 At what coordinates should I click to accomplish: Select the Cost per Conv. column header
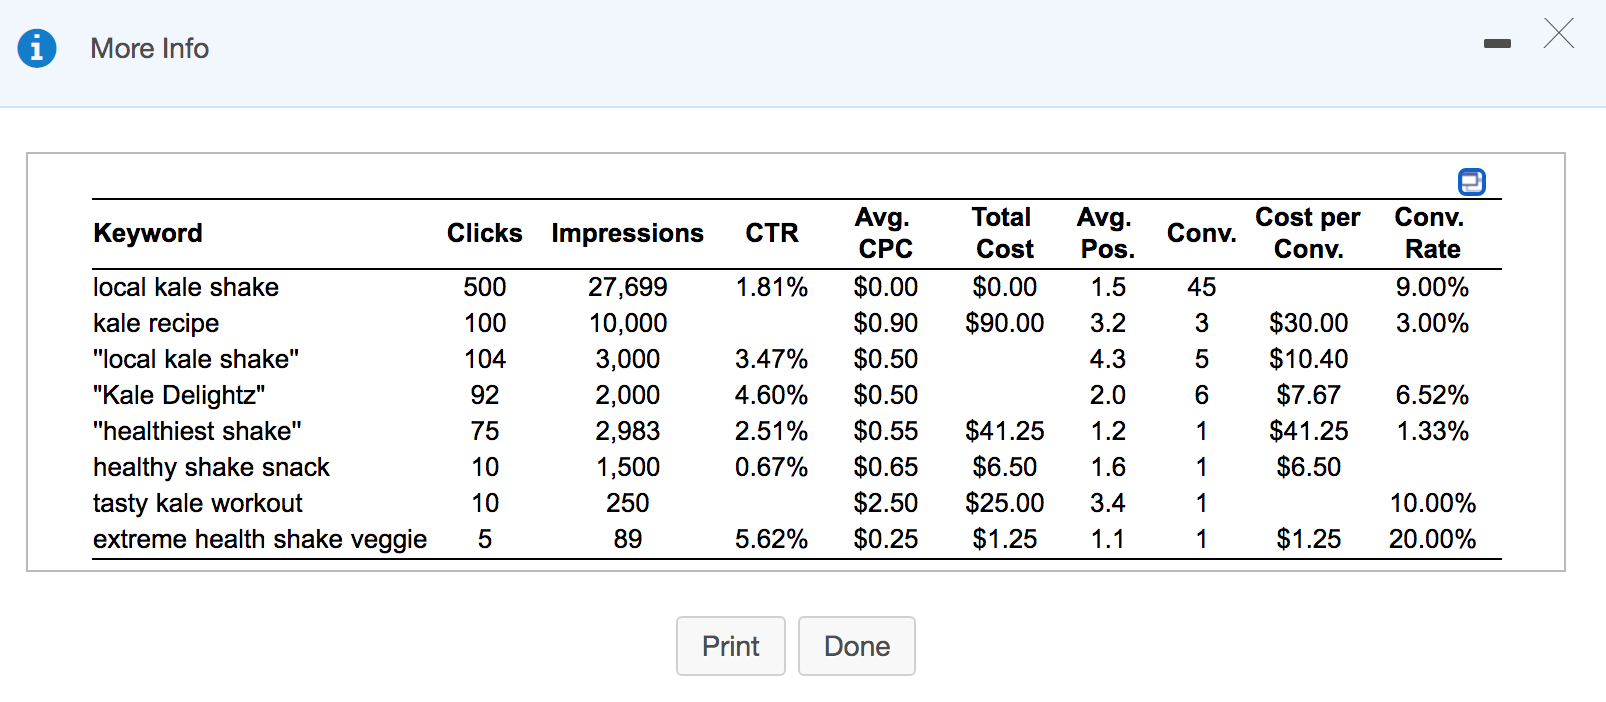(x=1308, y=233)
